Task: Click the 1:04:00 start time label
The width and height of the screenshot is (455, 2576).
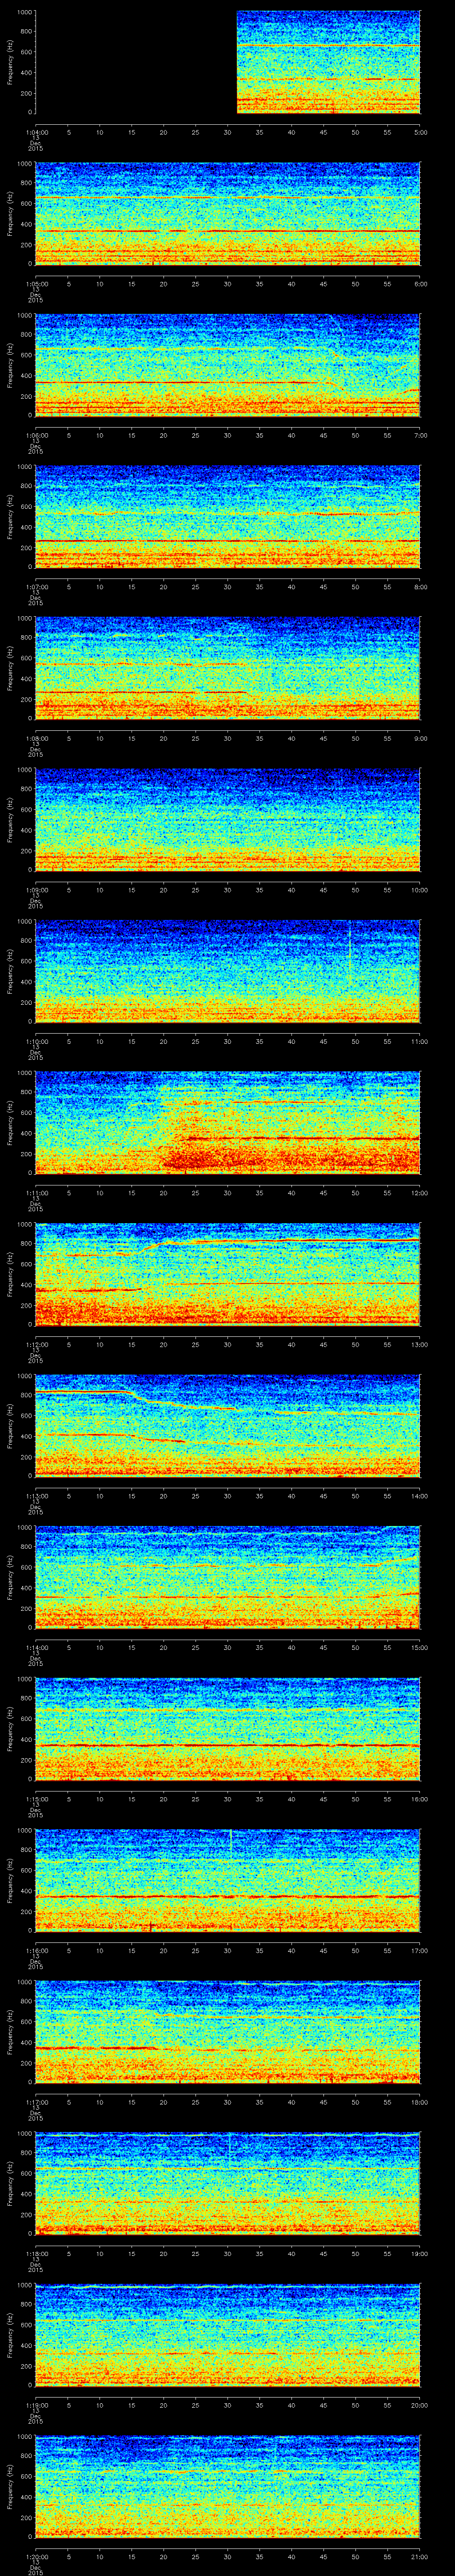Action: click(x=36, y=131)
